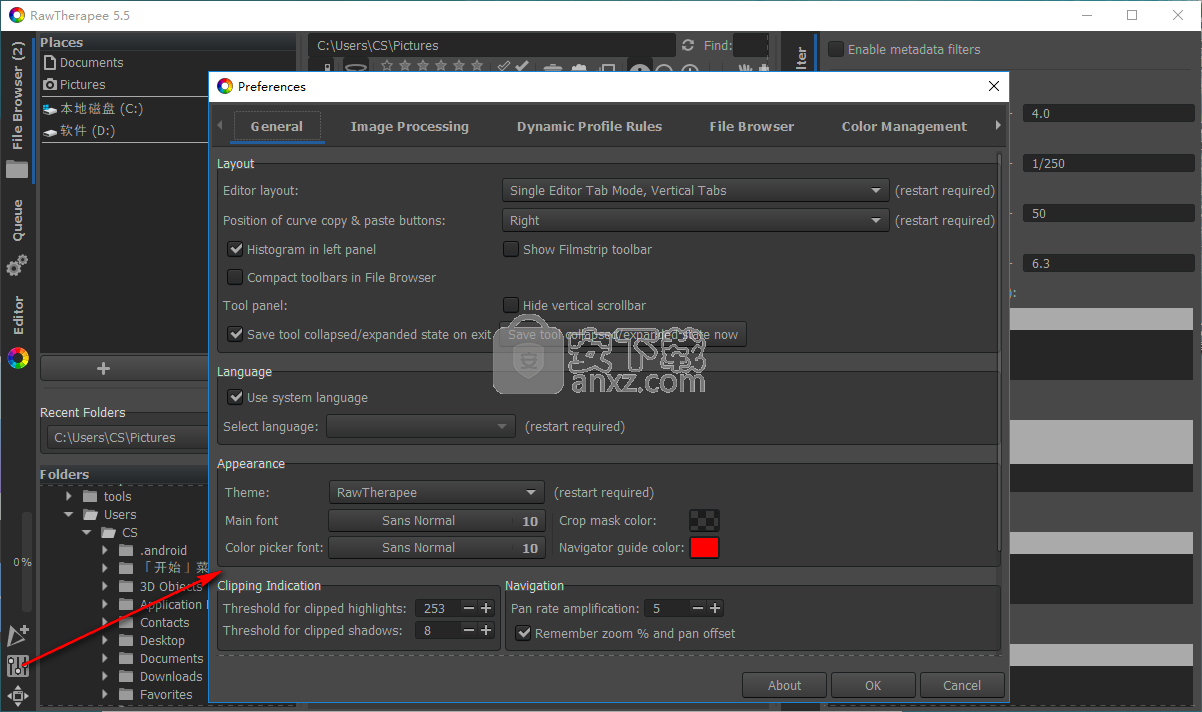This screenshot has height=712, width=1202.
Task: Click the Cancel button in Preferences
Action: [962, 685]
